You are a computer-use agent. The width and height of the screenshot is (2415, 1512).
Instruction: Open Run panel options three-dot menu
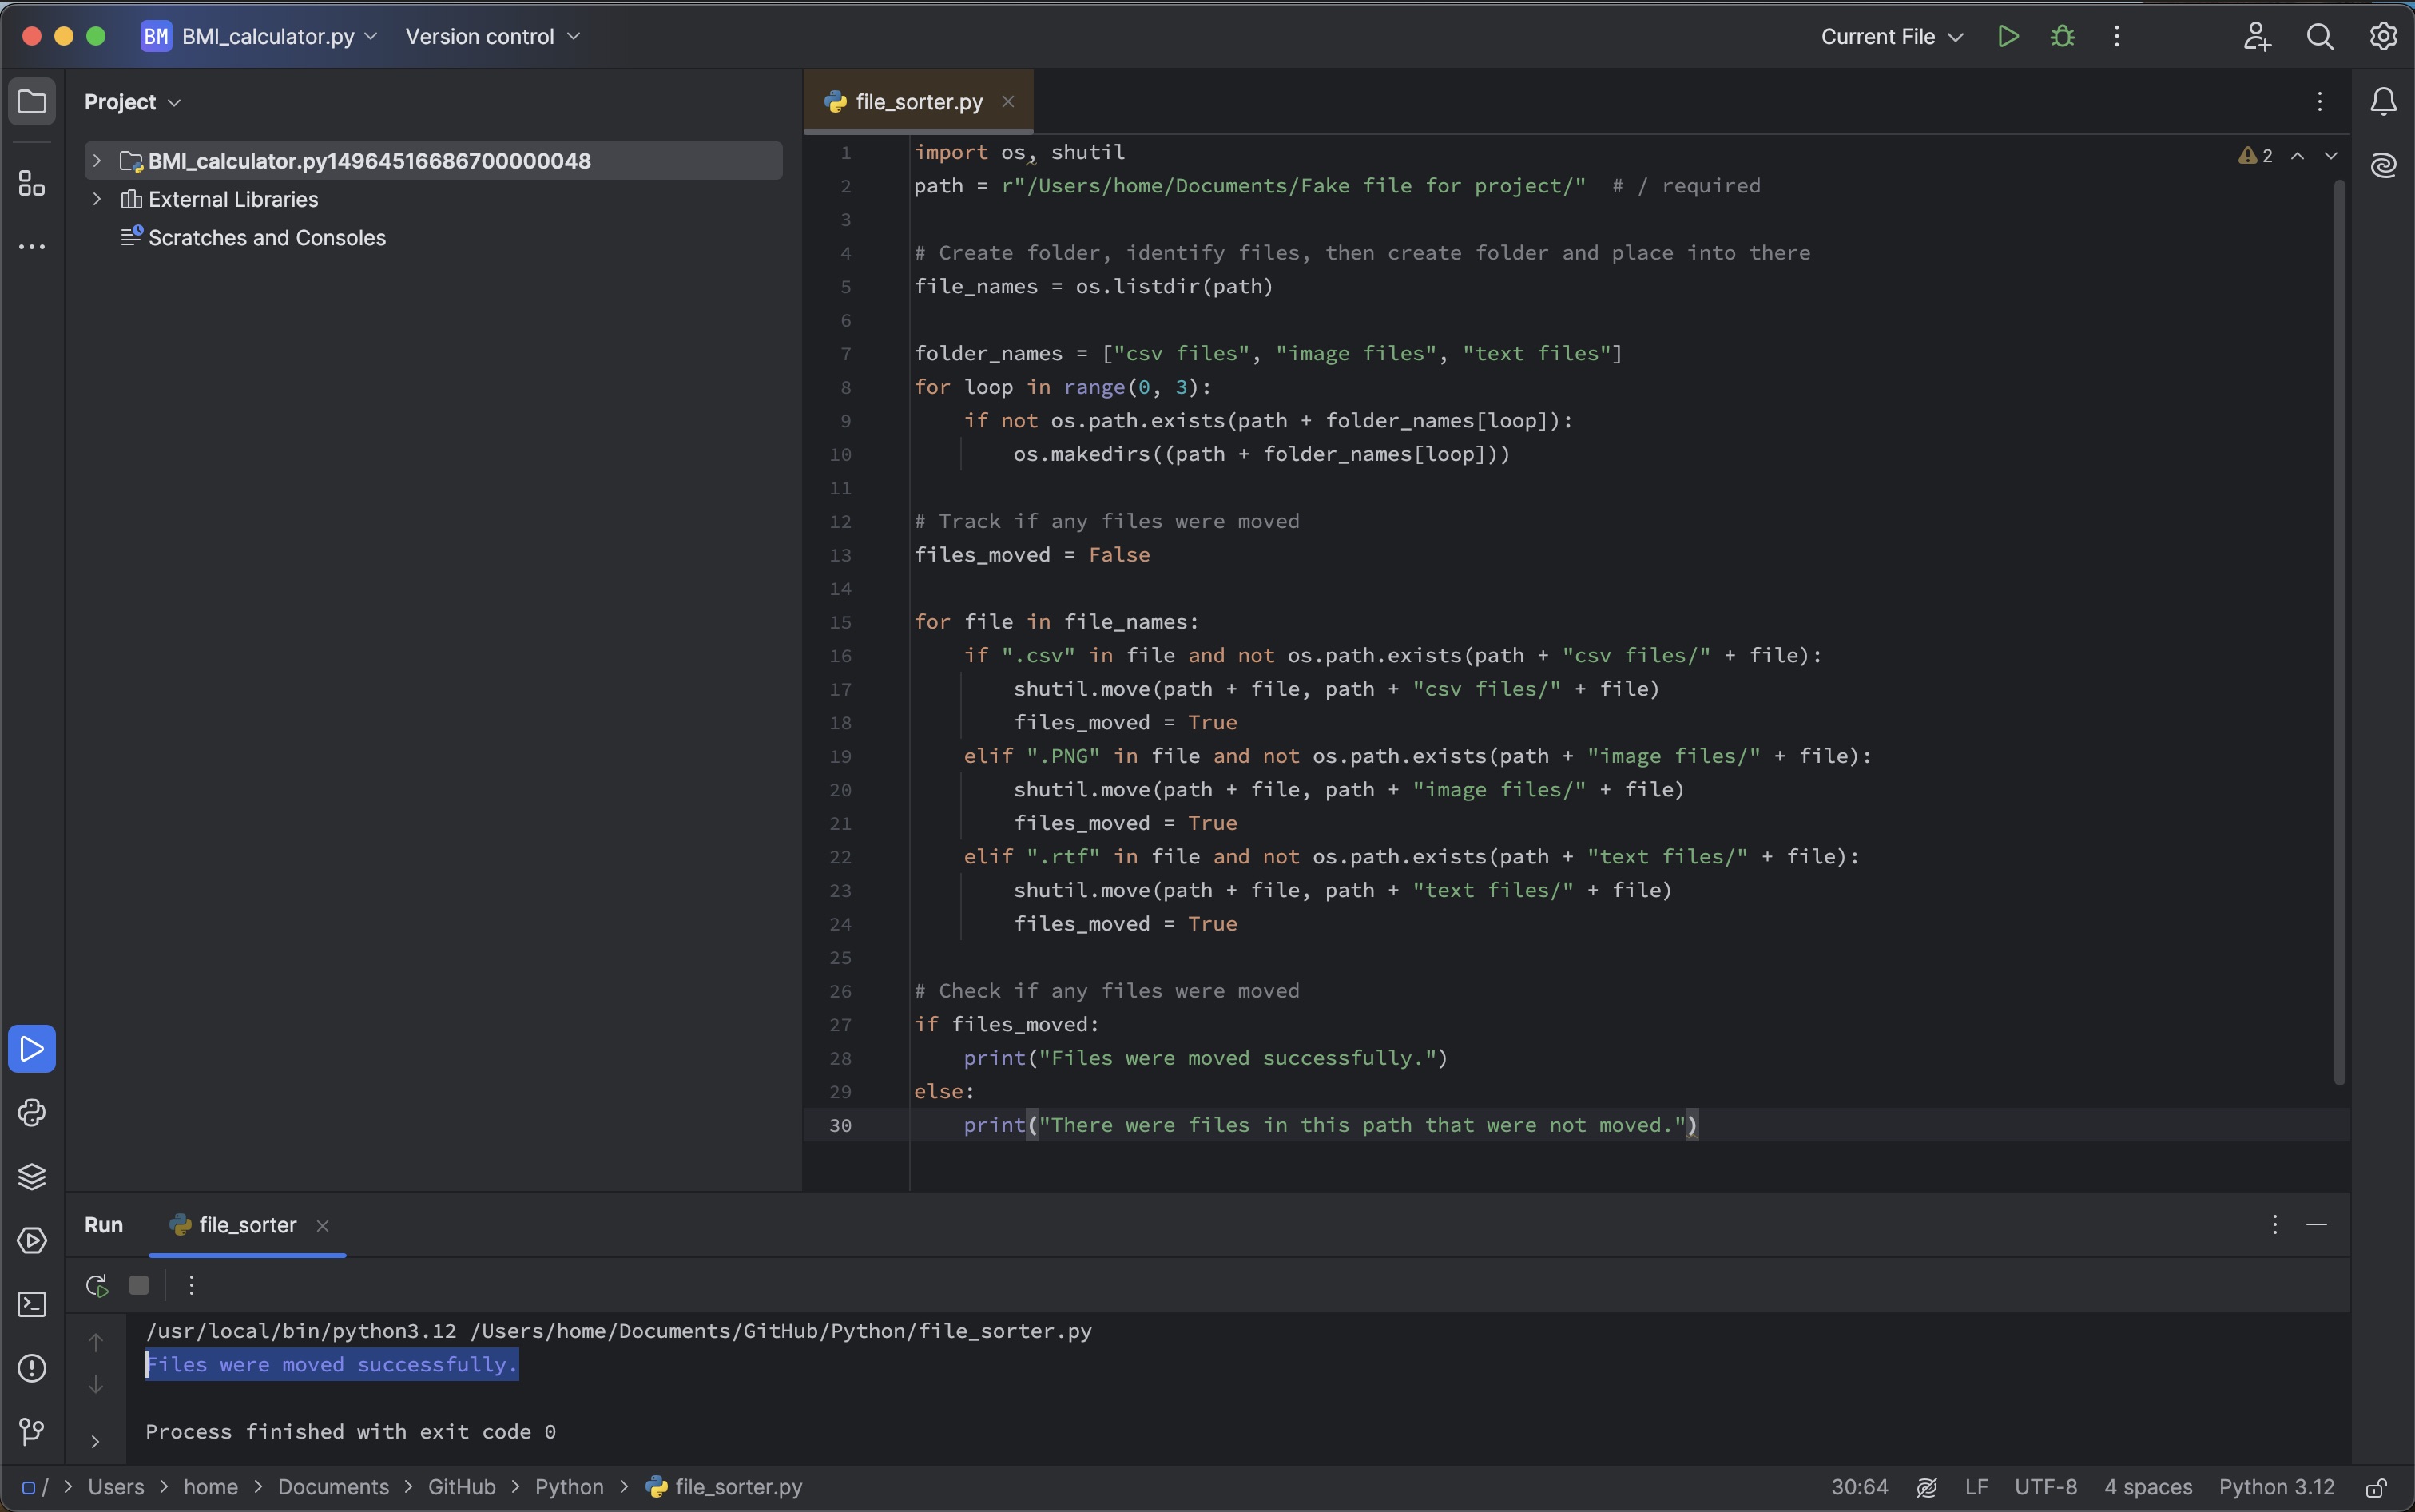pyautogui.click(x=2275, y=1225)
